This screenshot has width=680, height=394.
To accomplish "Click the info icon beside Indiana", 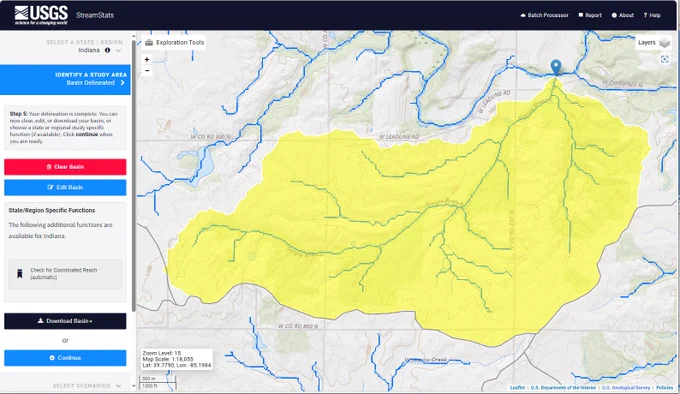I will 108,50.
